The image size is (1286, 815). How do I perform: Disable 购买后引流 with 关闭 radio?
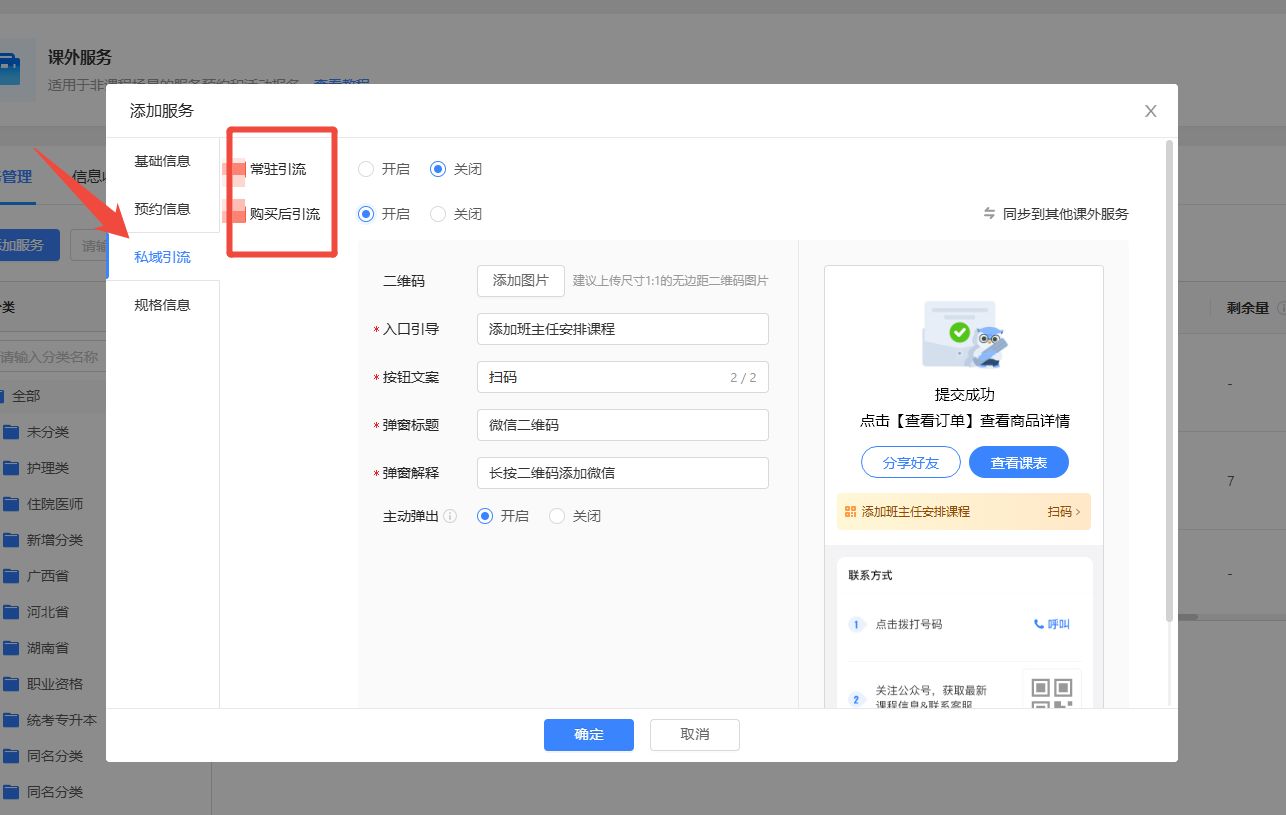438,214
